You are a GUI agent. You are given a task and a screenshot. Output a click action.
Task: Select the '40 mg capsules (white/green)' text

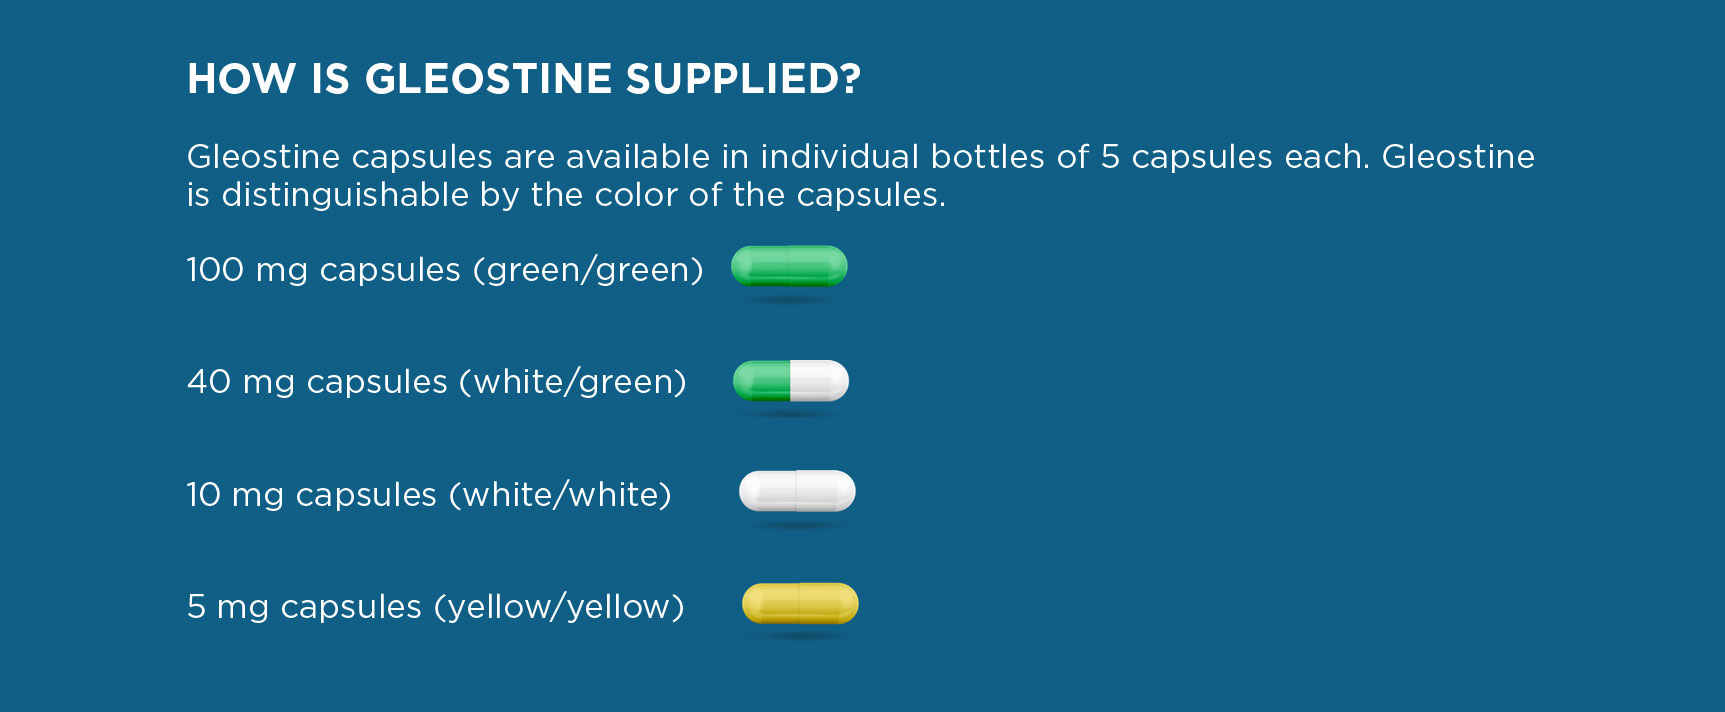click(437, 382)
